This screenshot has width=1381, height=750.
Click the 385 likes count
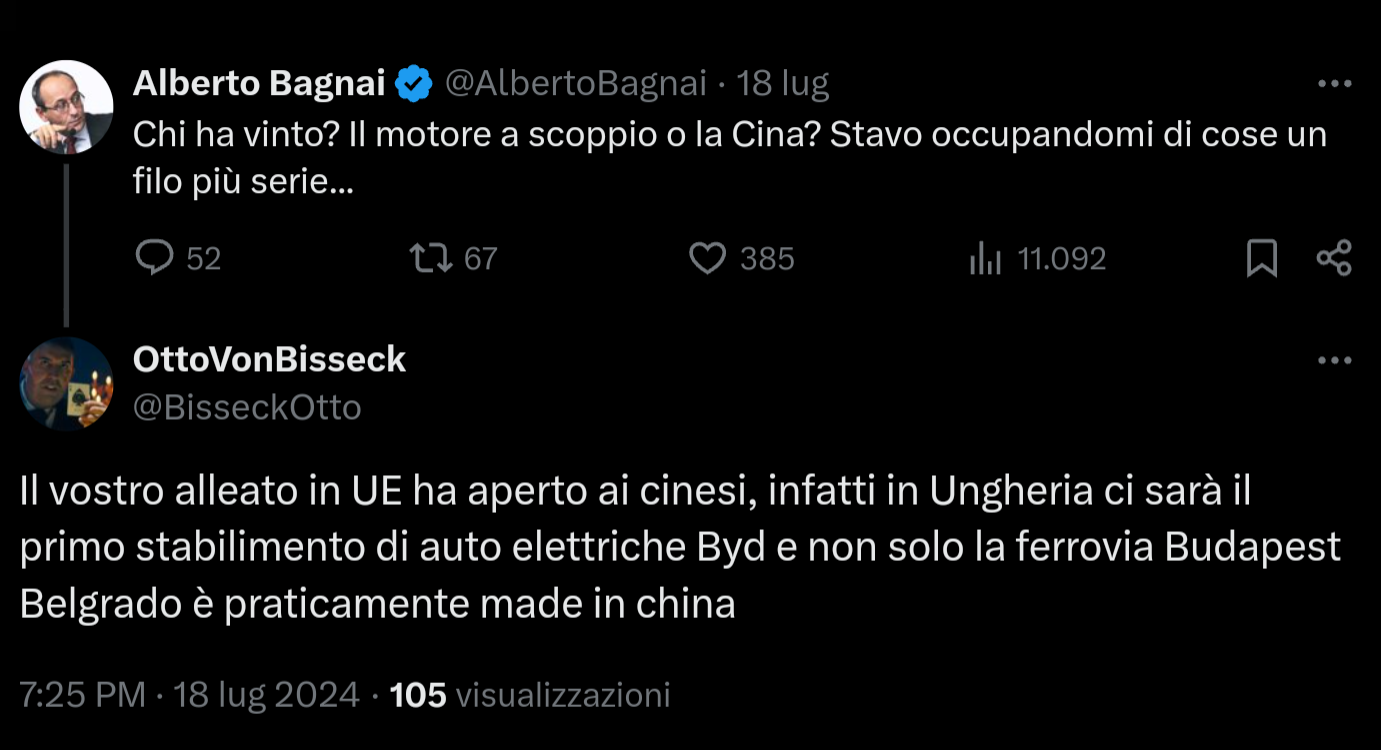[x=767, y=259]
